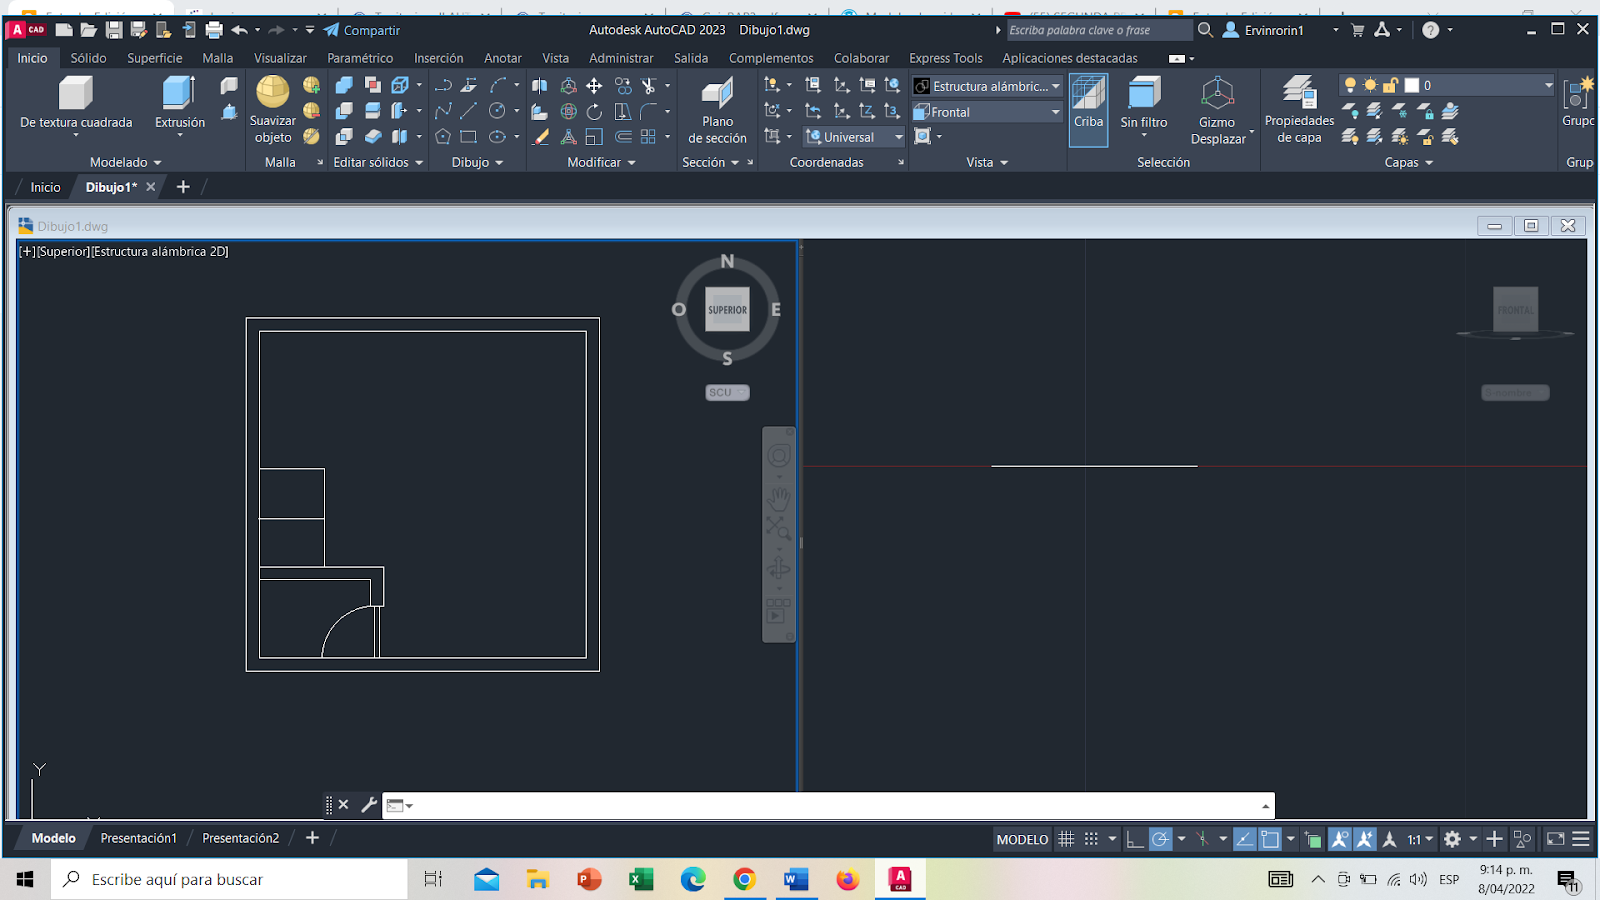The width and height of the screenshot is (1600, 900).
Task: Select the Erase tool in Modificar
Action: (x=540, y=137)
